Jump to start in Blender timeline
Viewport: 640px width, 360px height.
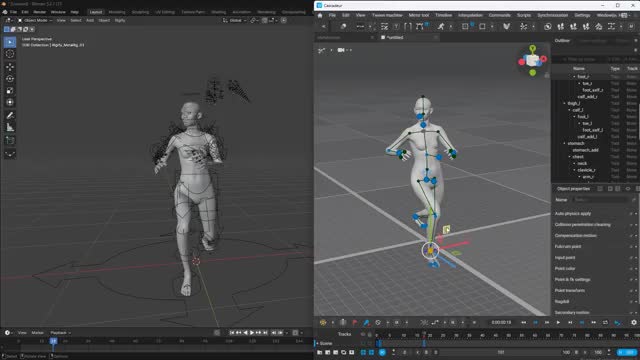click(232, 333)
